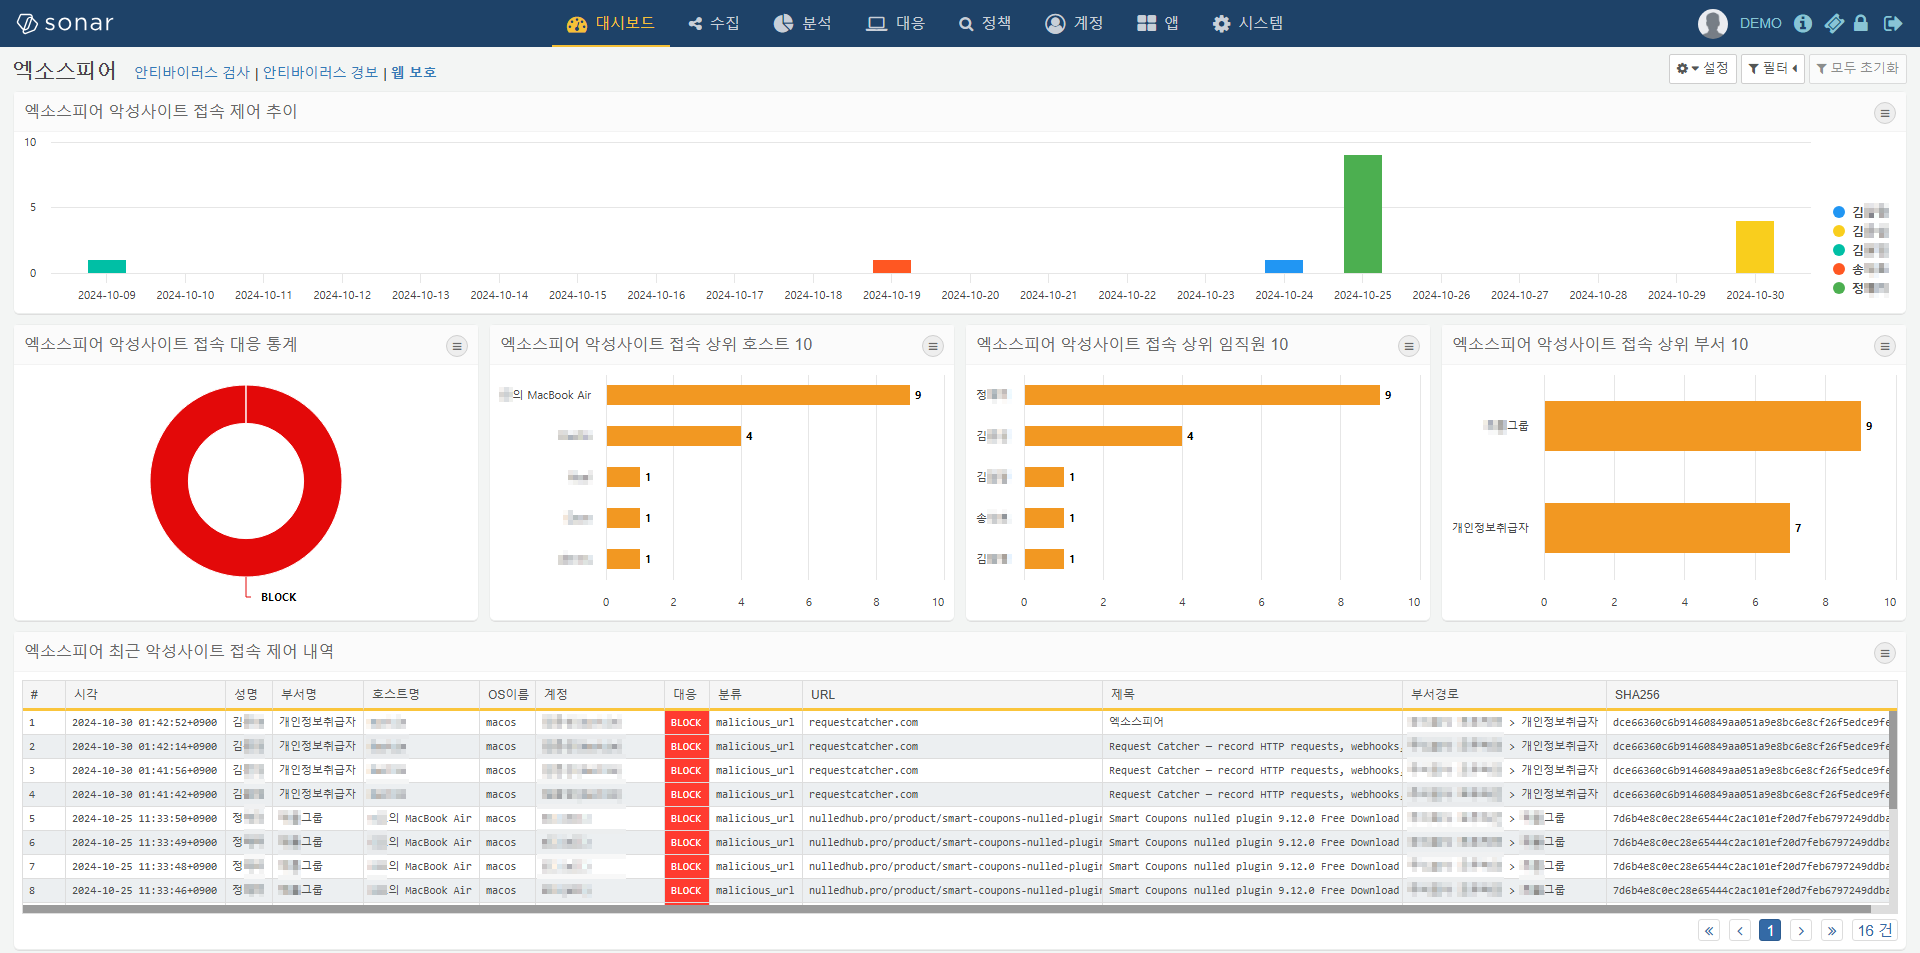Click the DEMO user name
1920x953 pixels.
(x=1760, y=23)
